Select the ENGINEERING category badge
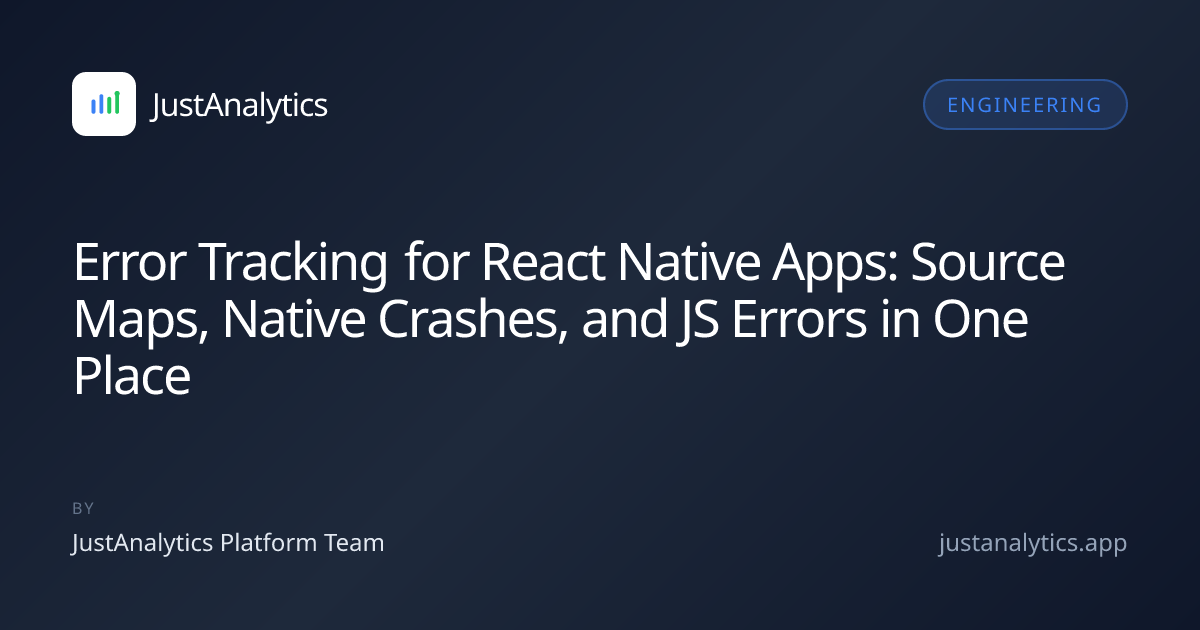This screenshot has height=630, width=1200. click(x=1025, y=105)
